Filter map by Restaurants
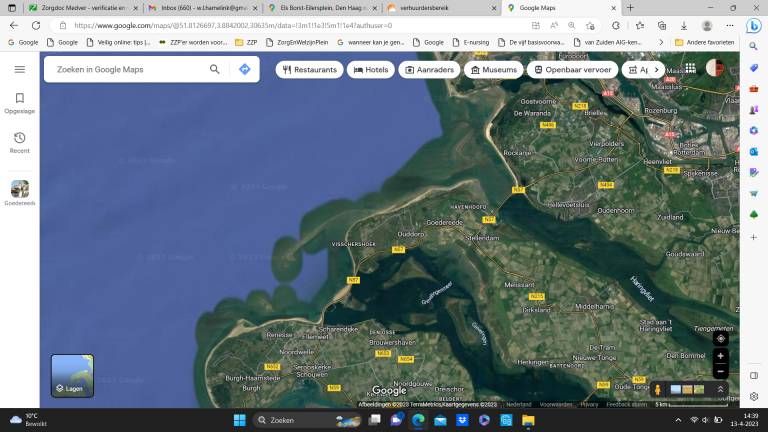768x432 pixels. click(308, 70)
